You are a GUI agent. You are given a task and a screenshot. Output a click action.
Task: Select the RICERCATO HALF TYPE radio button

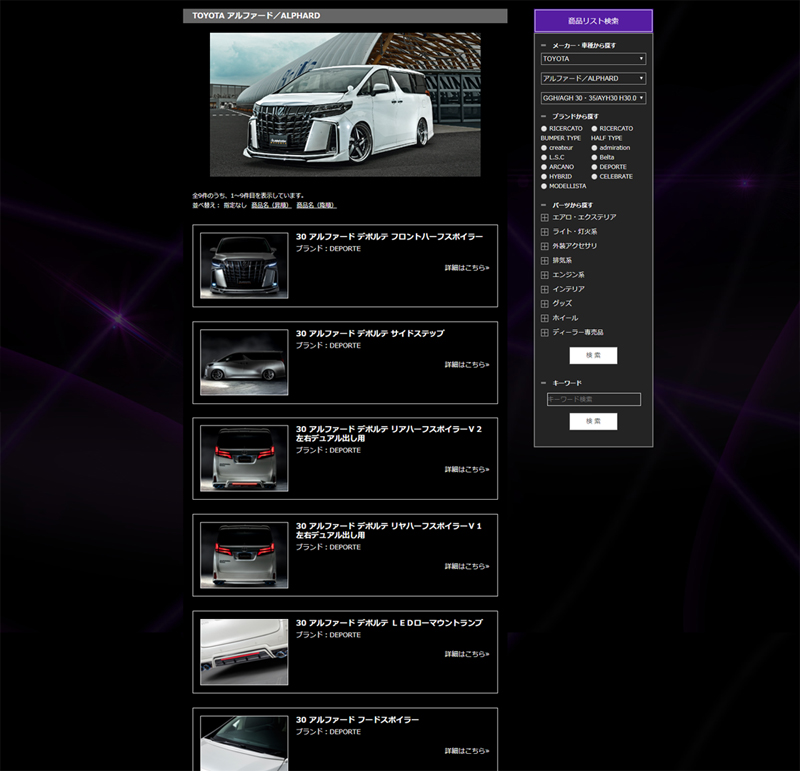[594, 129]
